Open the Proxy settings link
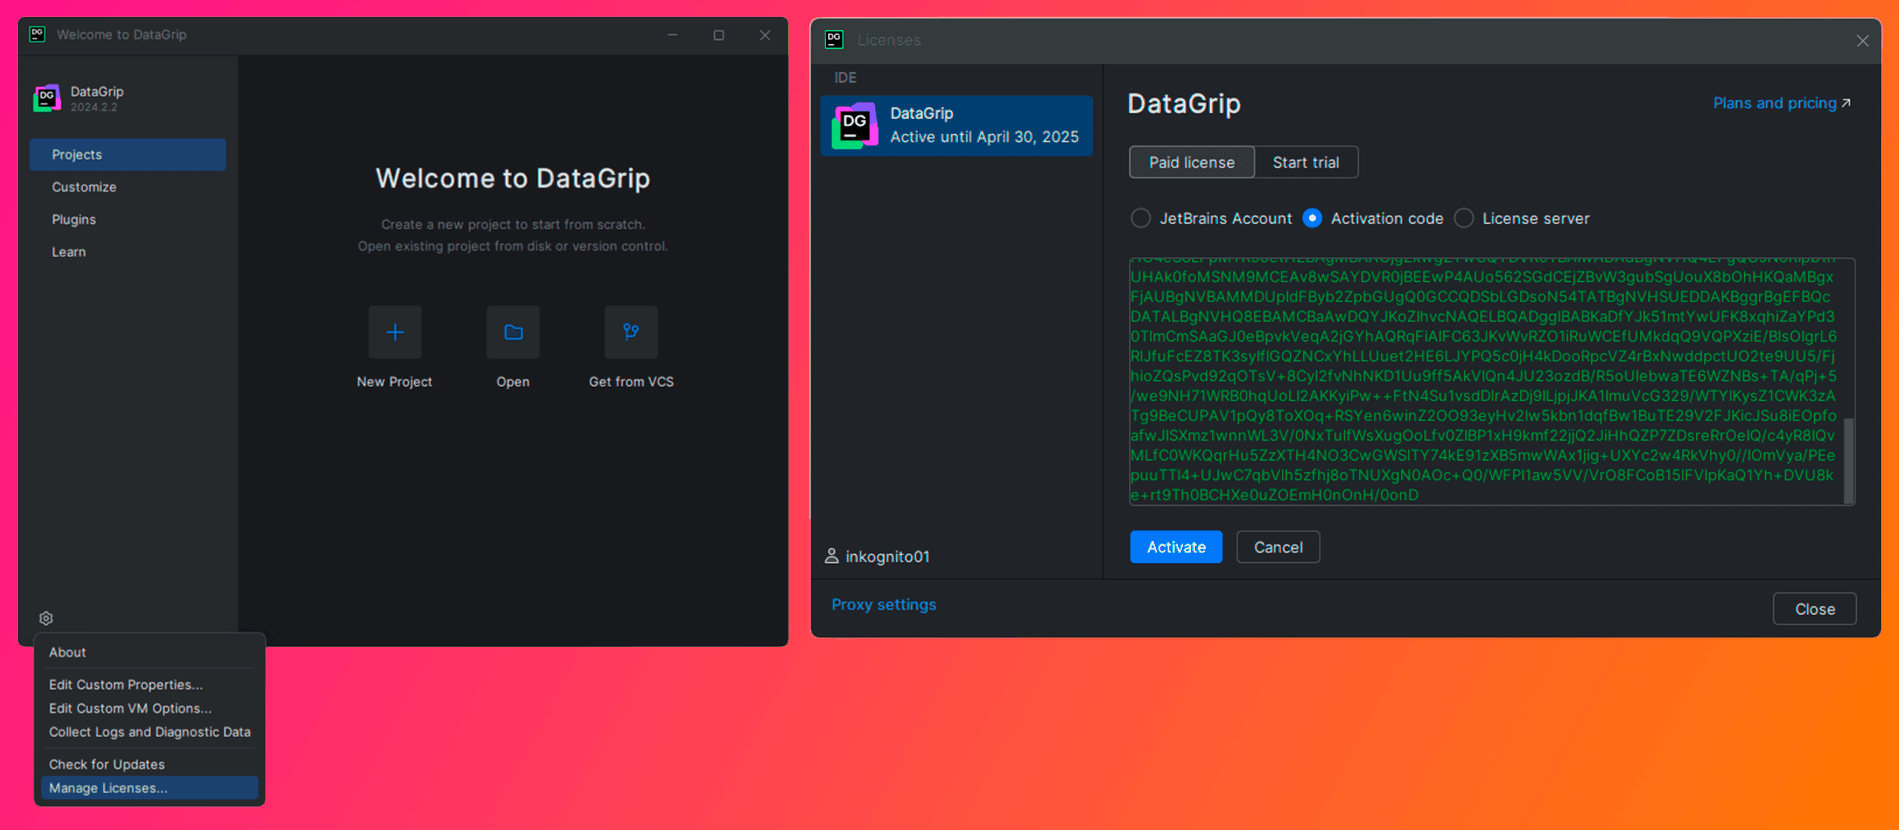 pos(884,604)
